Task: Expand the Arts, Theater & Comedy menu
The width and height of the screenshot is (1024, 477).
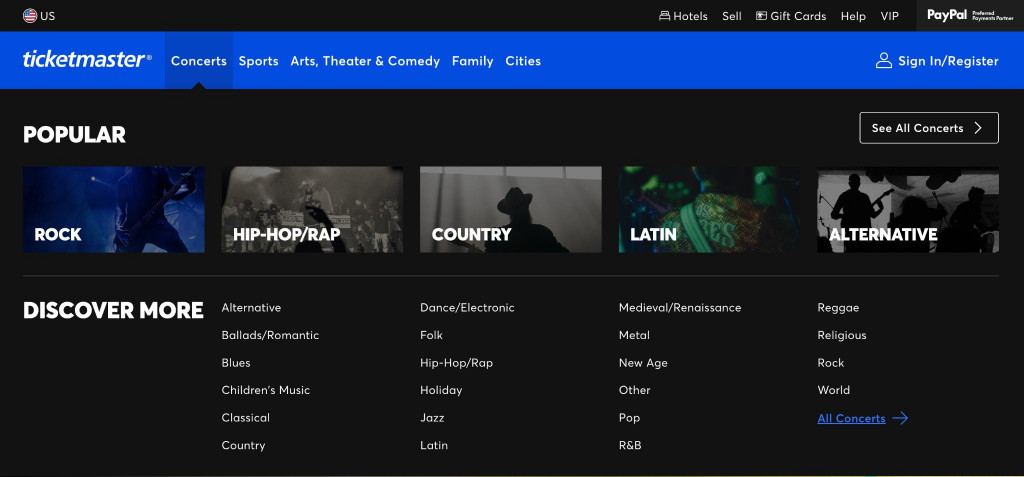Action: pyautogui.click(x=365, y=61)
